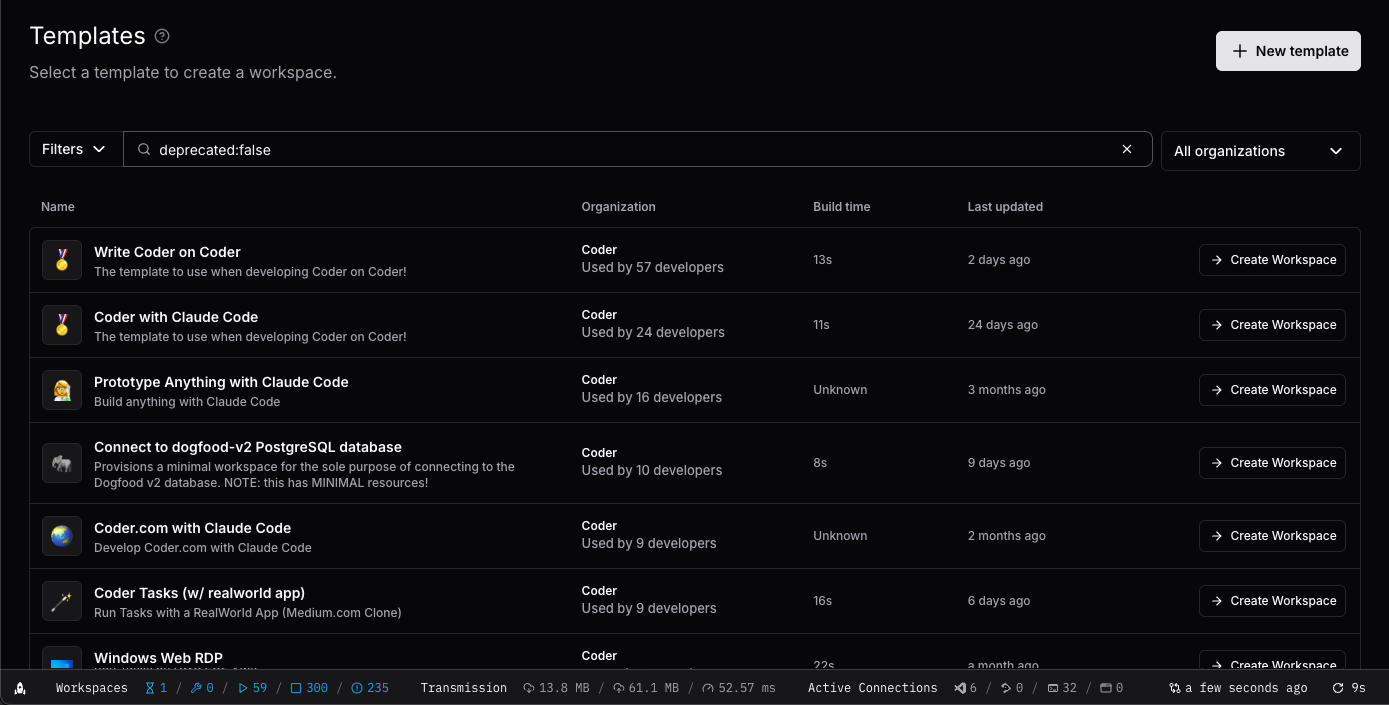Open the Filters dropdown
1389x705 pixels.
tap(75, 149)
